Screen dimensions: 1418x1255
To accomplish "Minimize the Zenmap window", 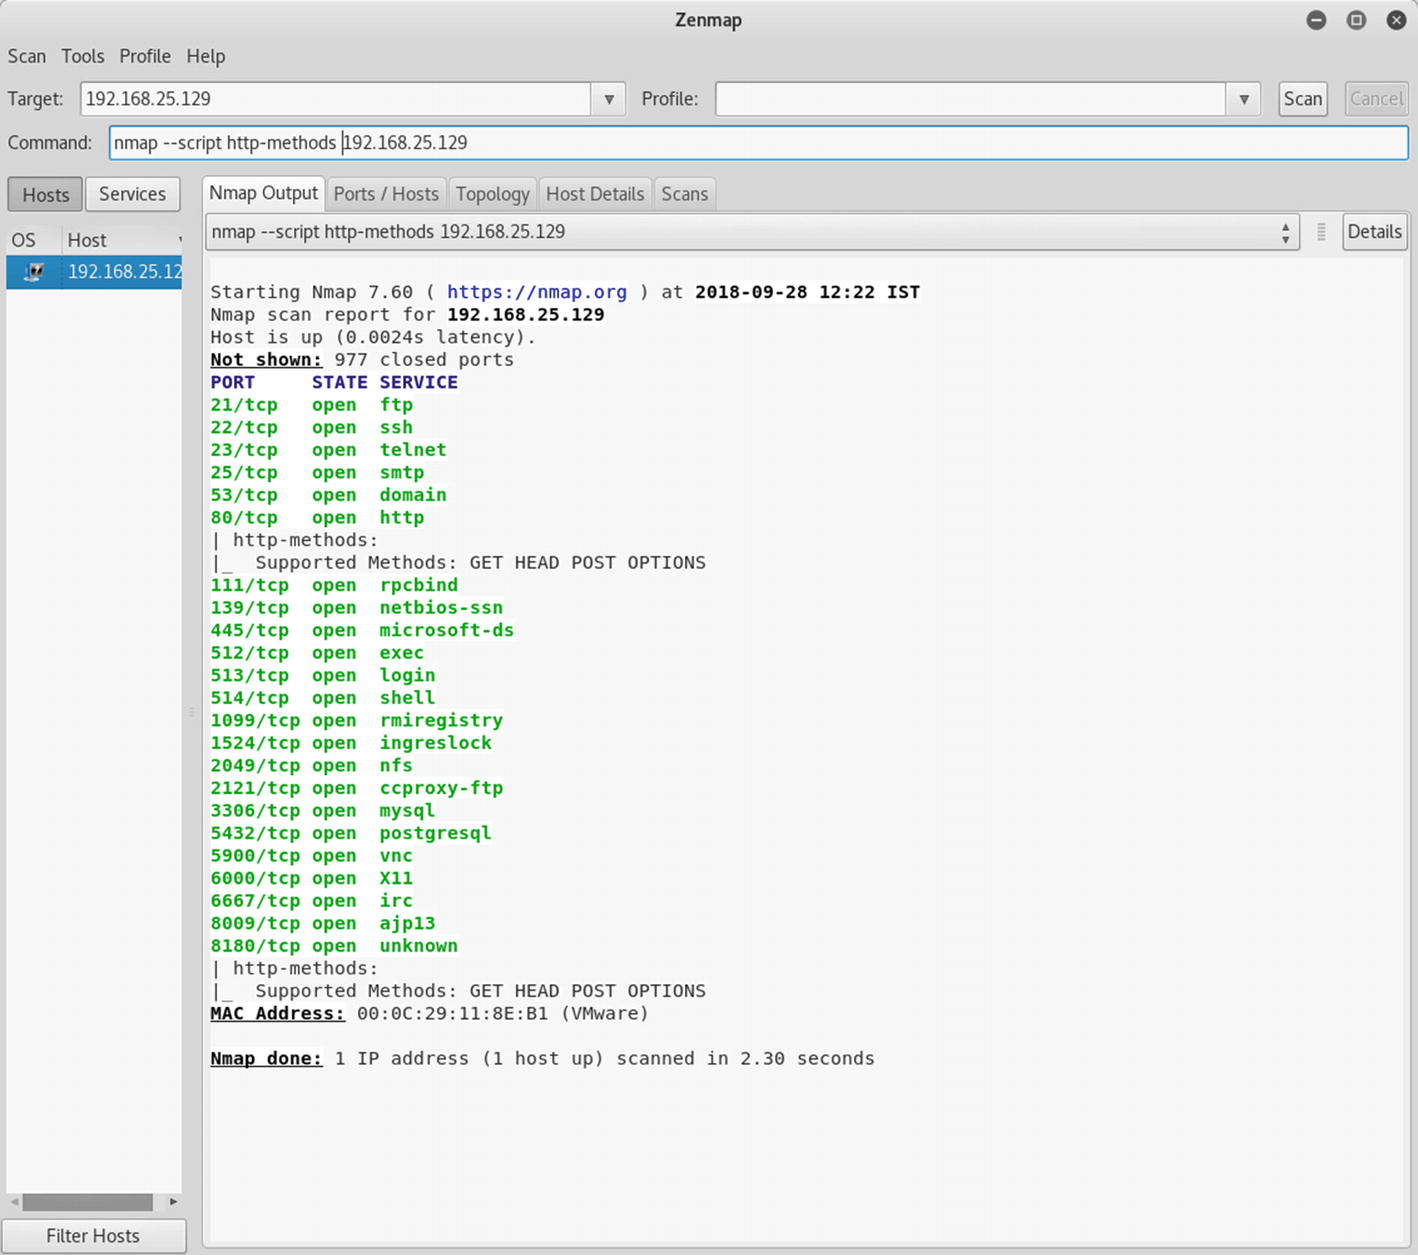I will 1316,20.
